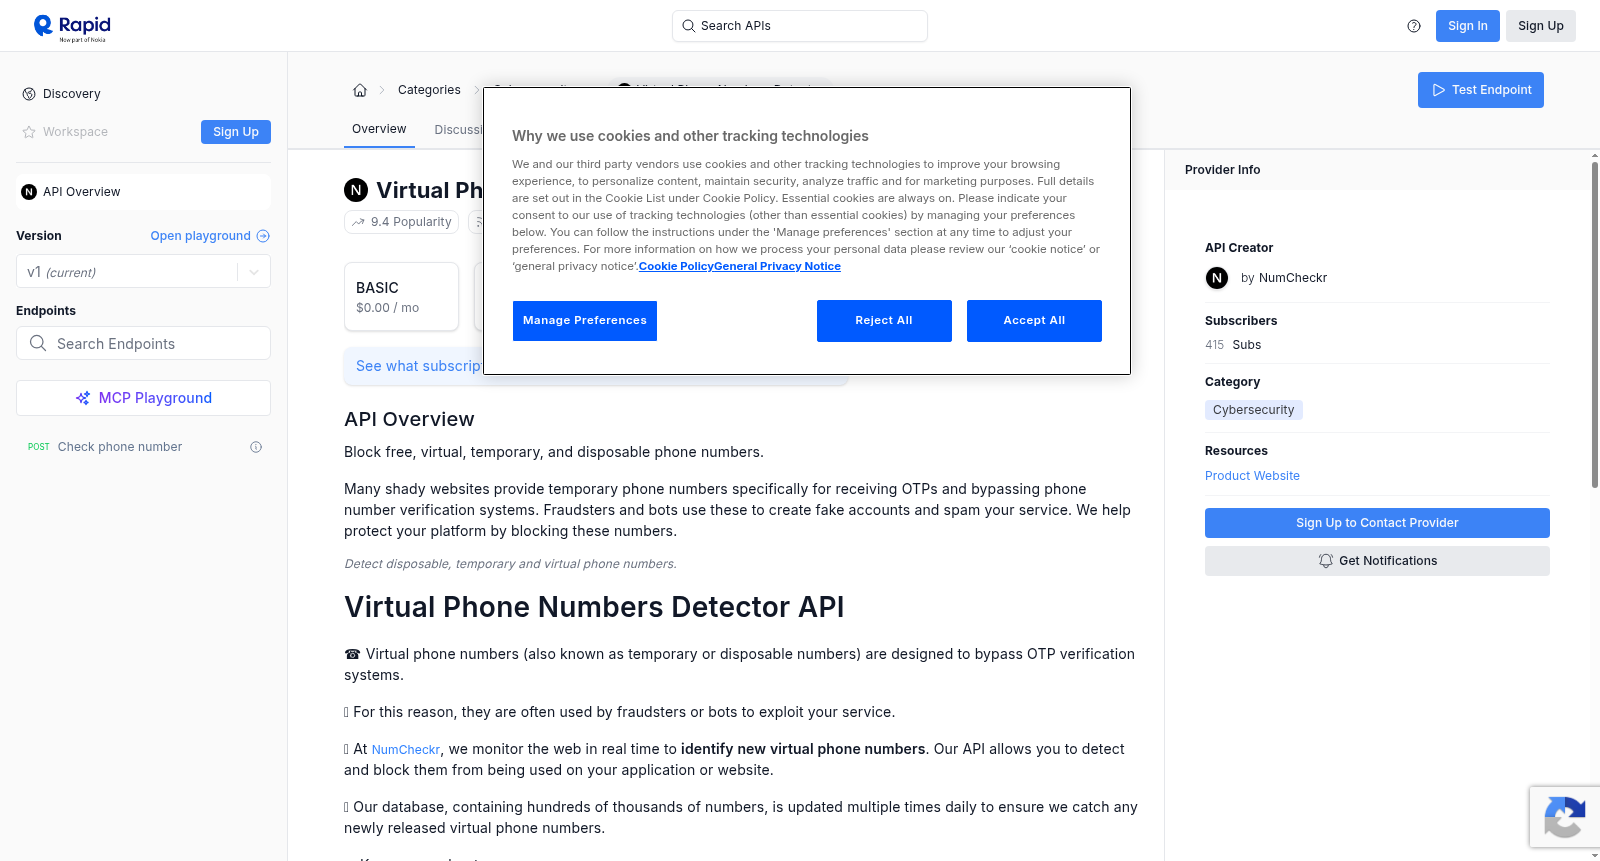Image resolution: width=1600 pixels, height=861 pixels.
Task: Click Reject All cookies button
Action: coord(884,321)
